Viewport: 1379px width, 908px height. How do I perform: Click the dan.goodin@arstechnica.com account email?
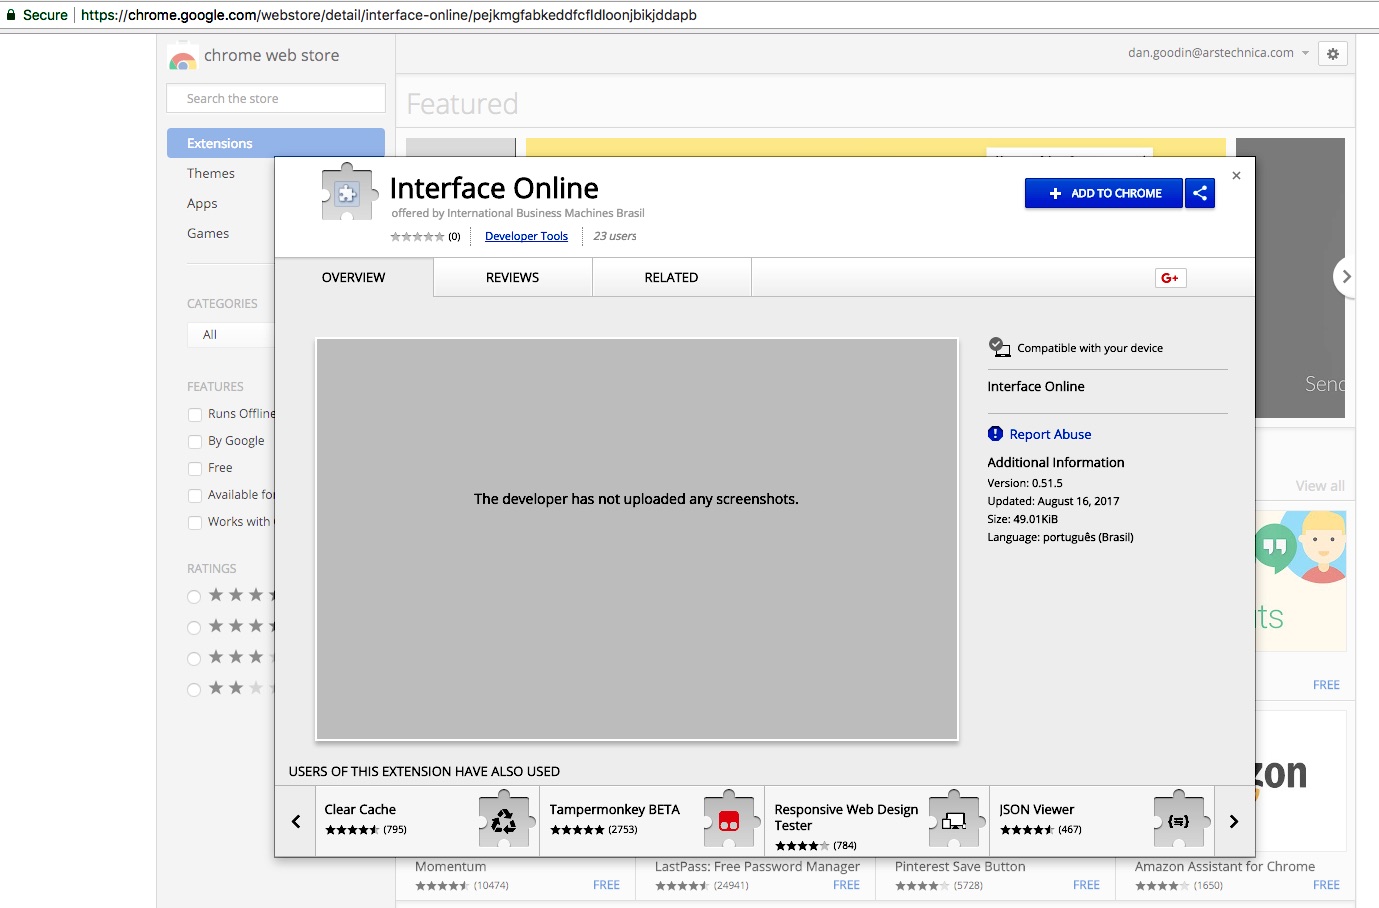coord(1211,53)
